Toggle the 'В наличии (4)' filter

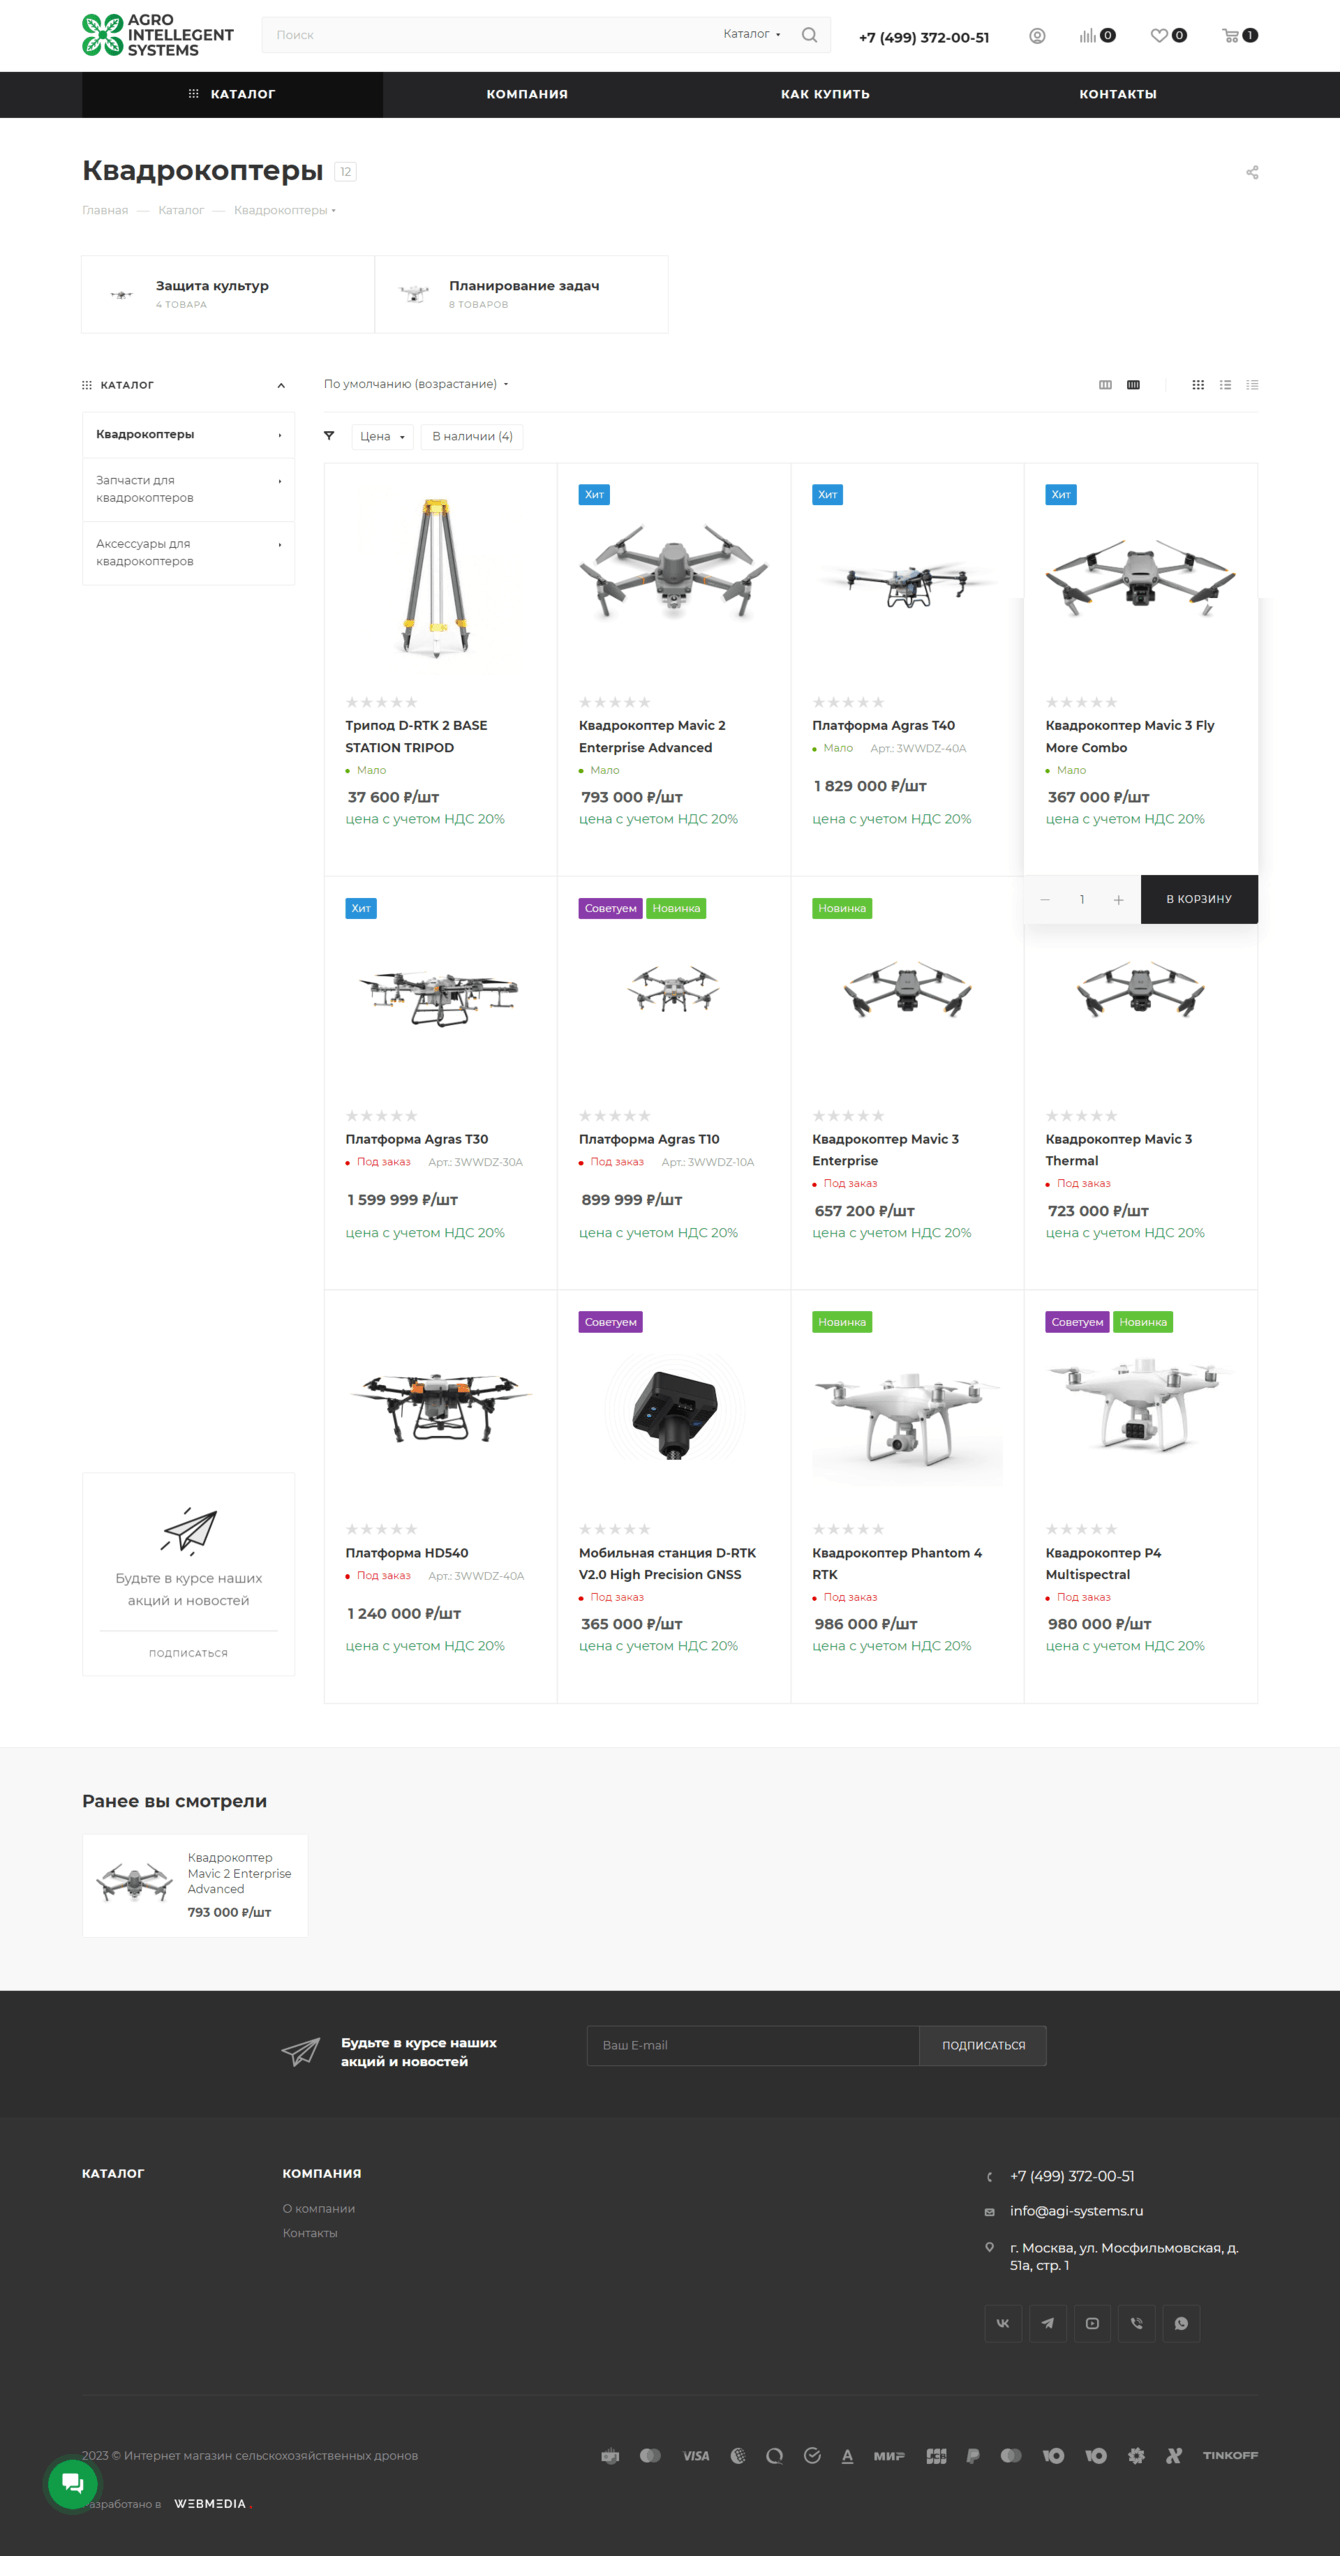(x=472, y=437)
